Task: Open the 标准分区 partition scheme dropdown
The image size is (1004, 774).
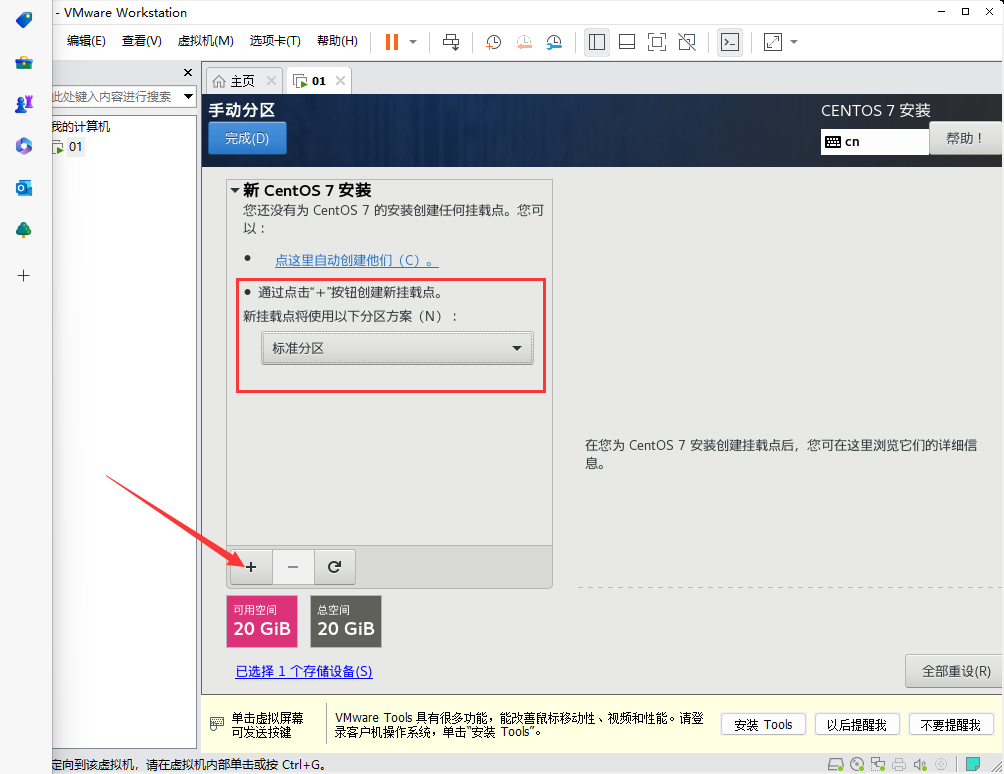Action: point(397,348)
